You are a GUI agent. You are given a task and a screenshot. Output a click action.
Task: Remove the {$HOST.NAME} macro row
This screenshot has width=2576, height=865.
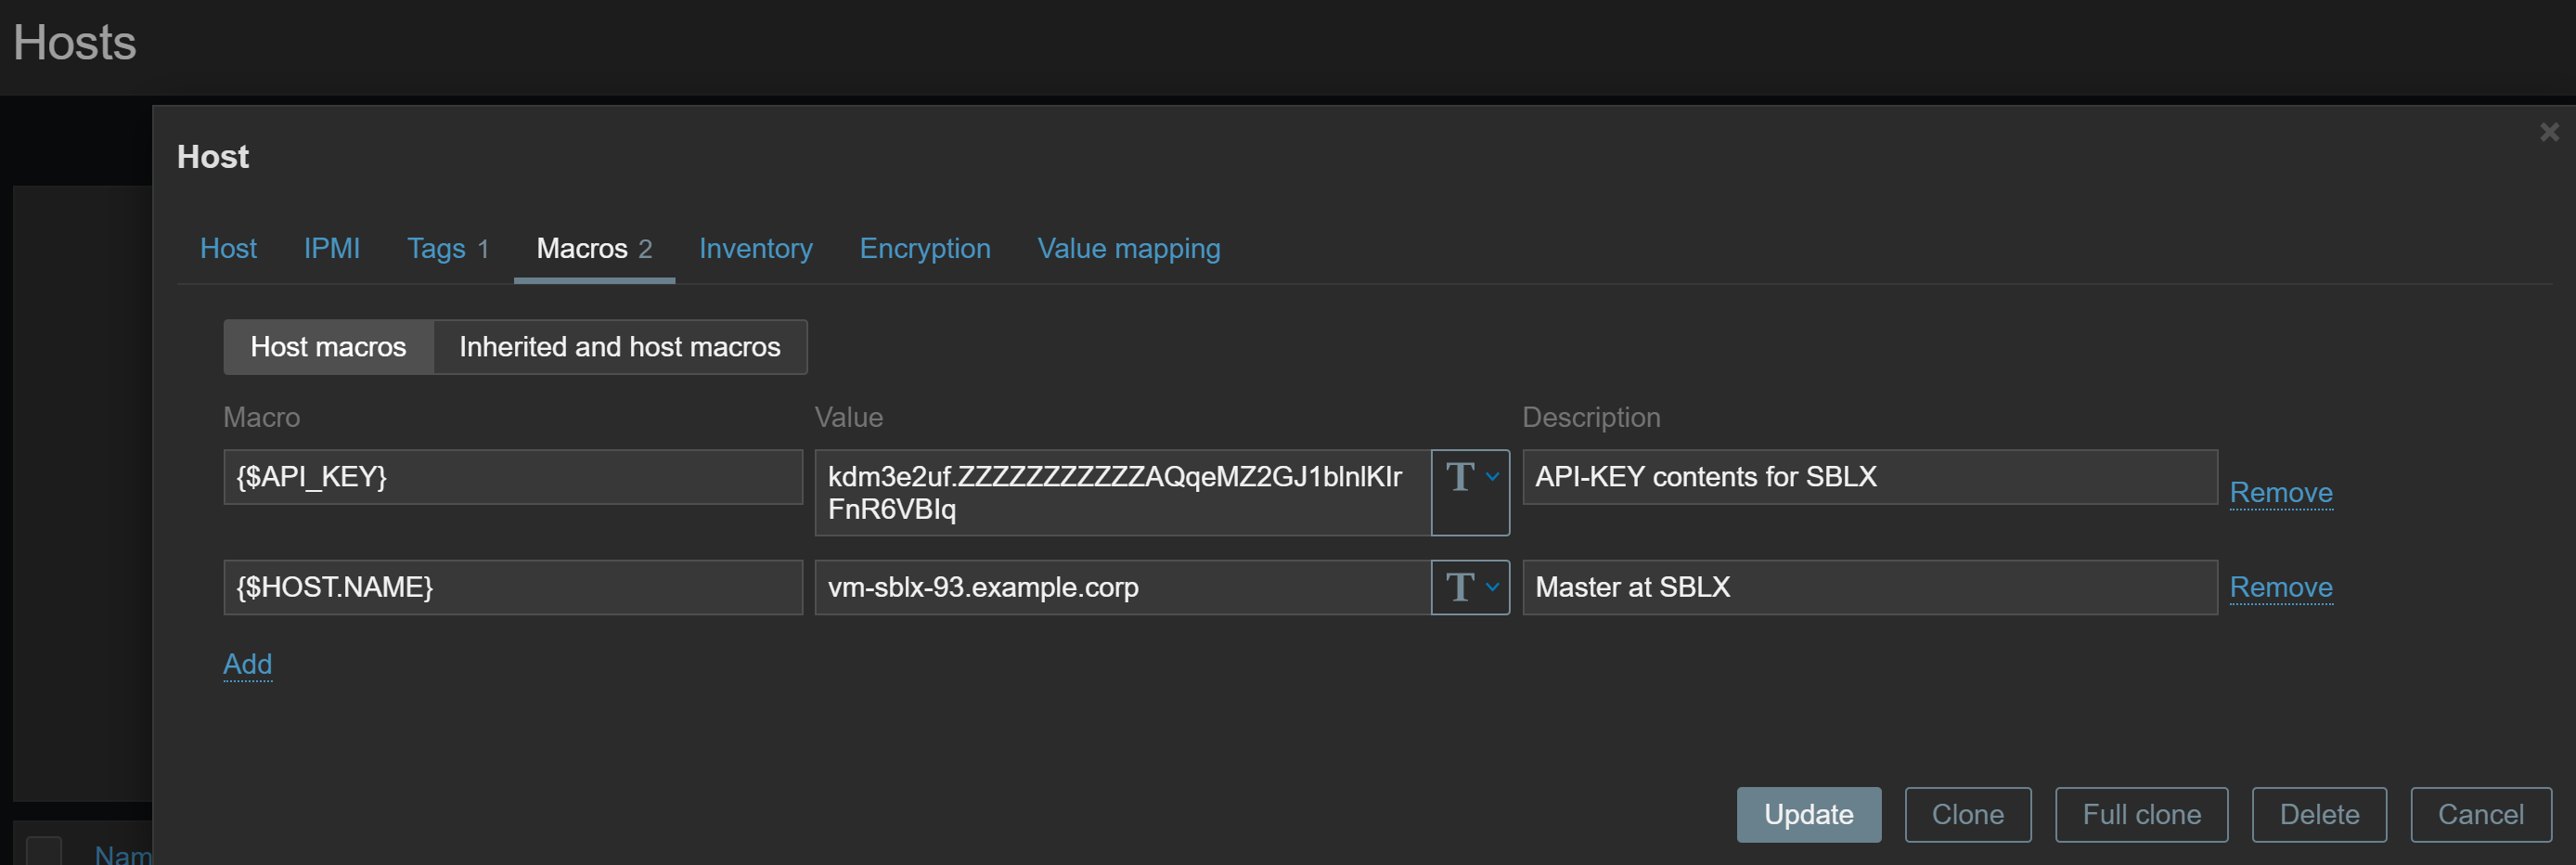[2280, 587]
